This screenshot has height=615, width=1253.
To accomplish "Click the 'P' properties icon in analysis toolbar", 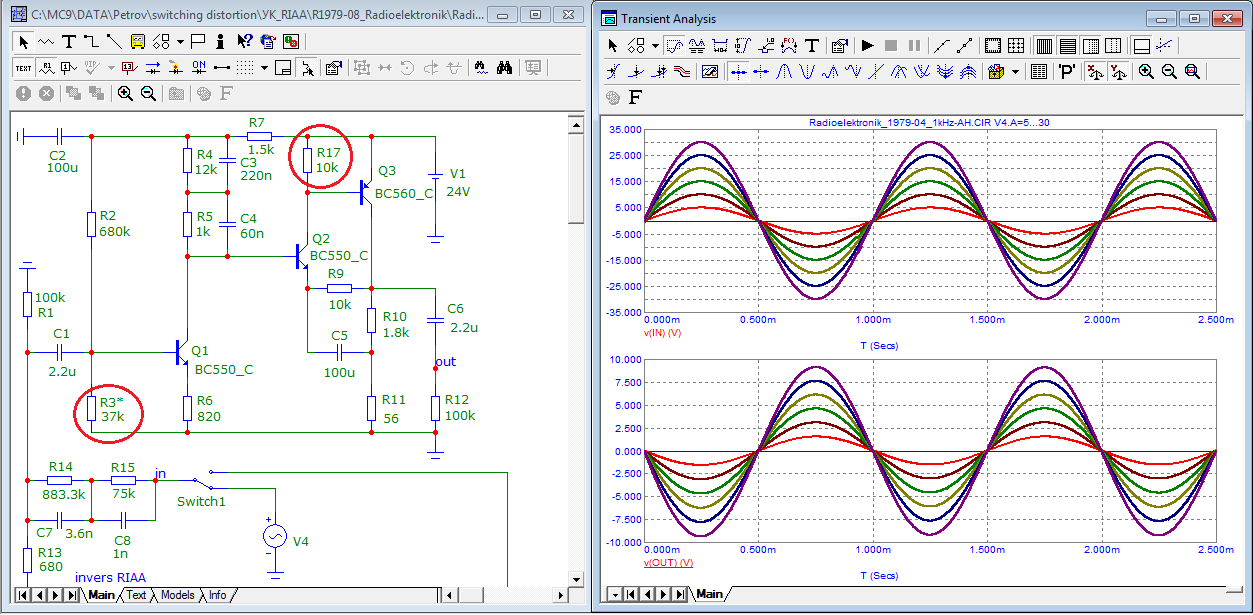I will pyautogui.click(x=1066, y=72).
